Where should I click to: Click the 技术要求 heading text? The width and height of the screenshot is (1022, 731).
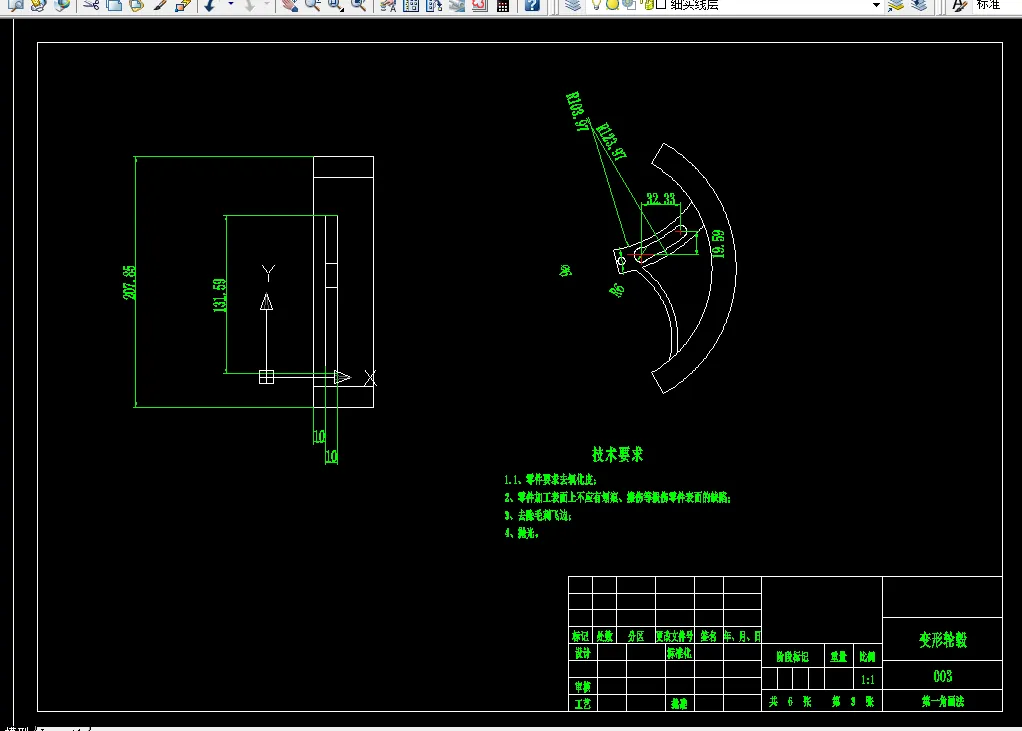coord(617,454)
